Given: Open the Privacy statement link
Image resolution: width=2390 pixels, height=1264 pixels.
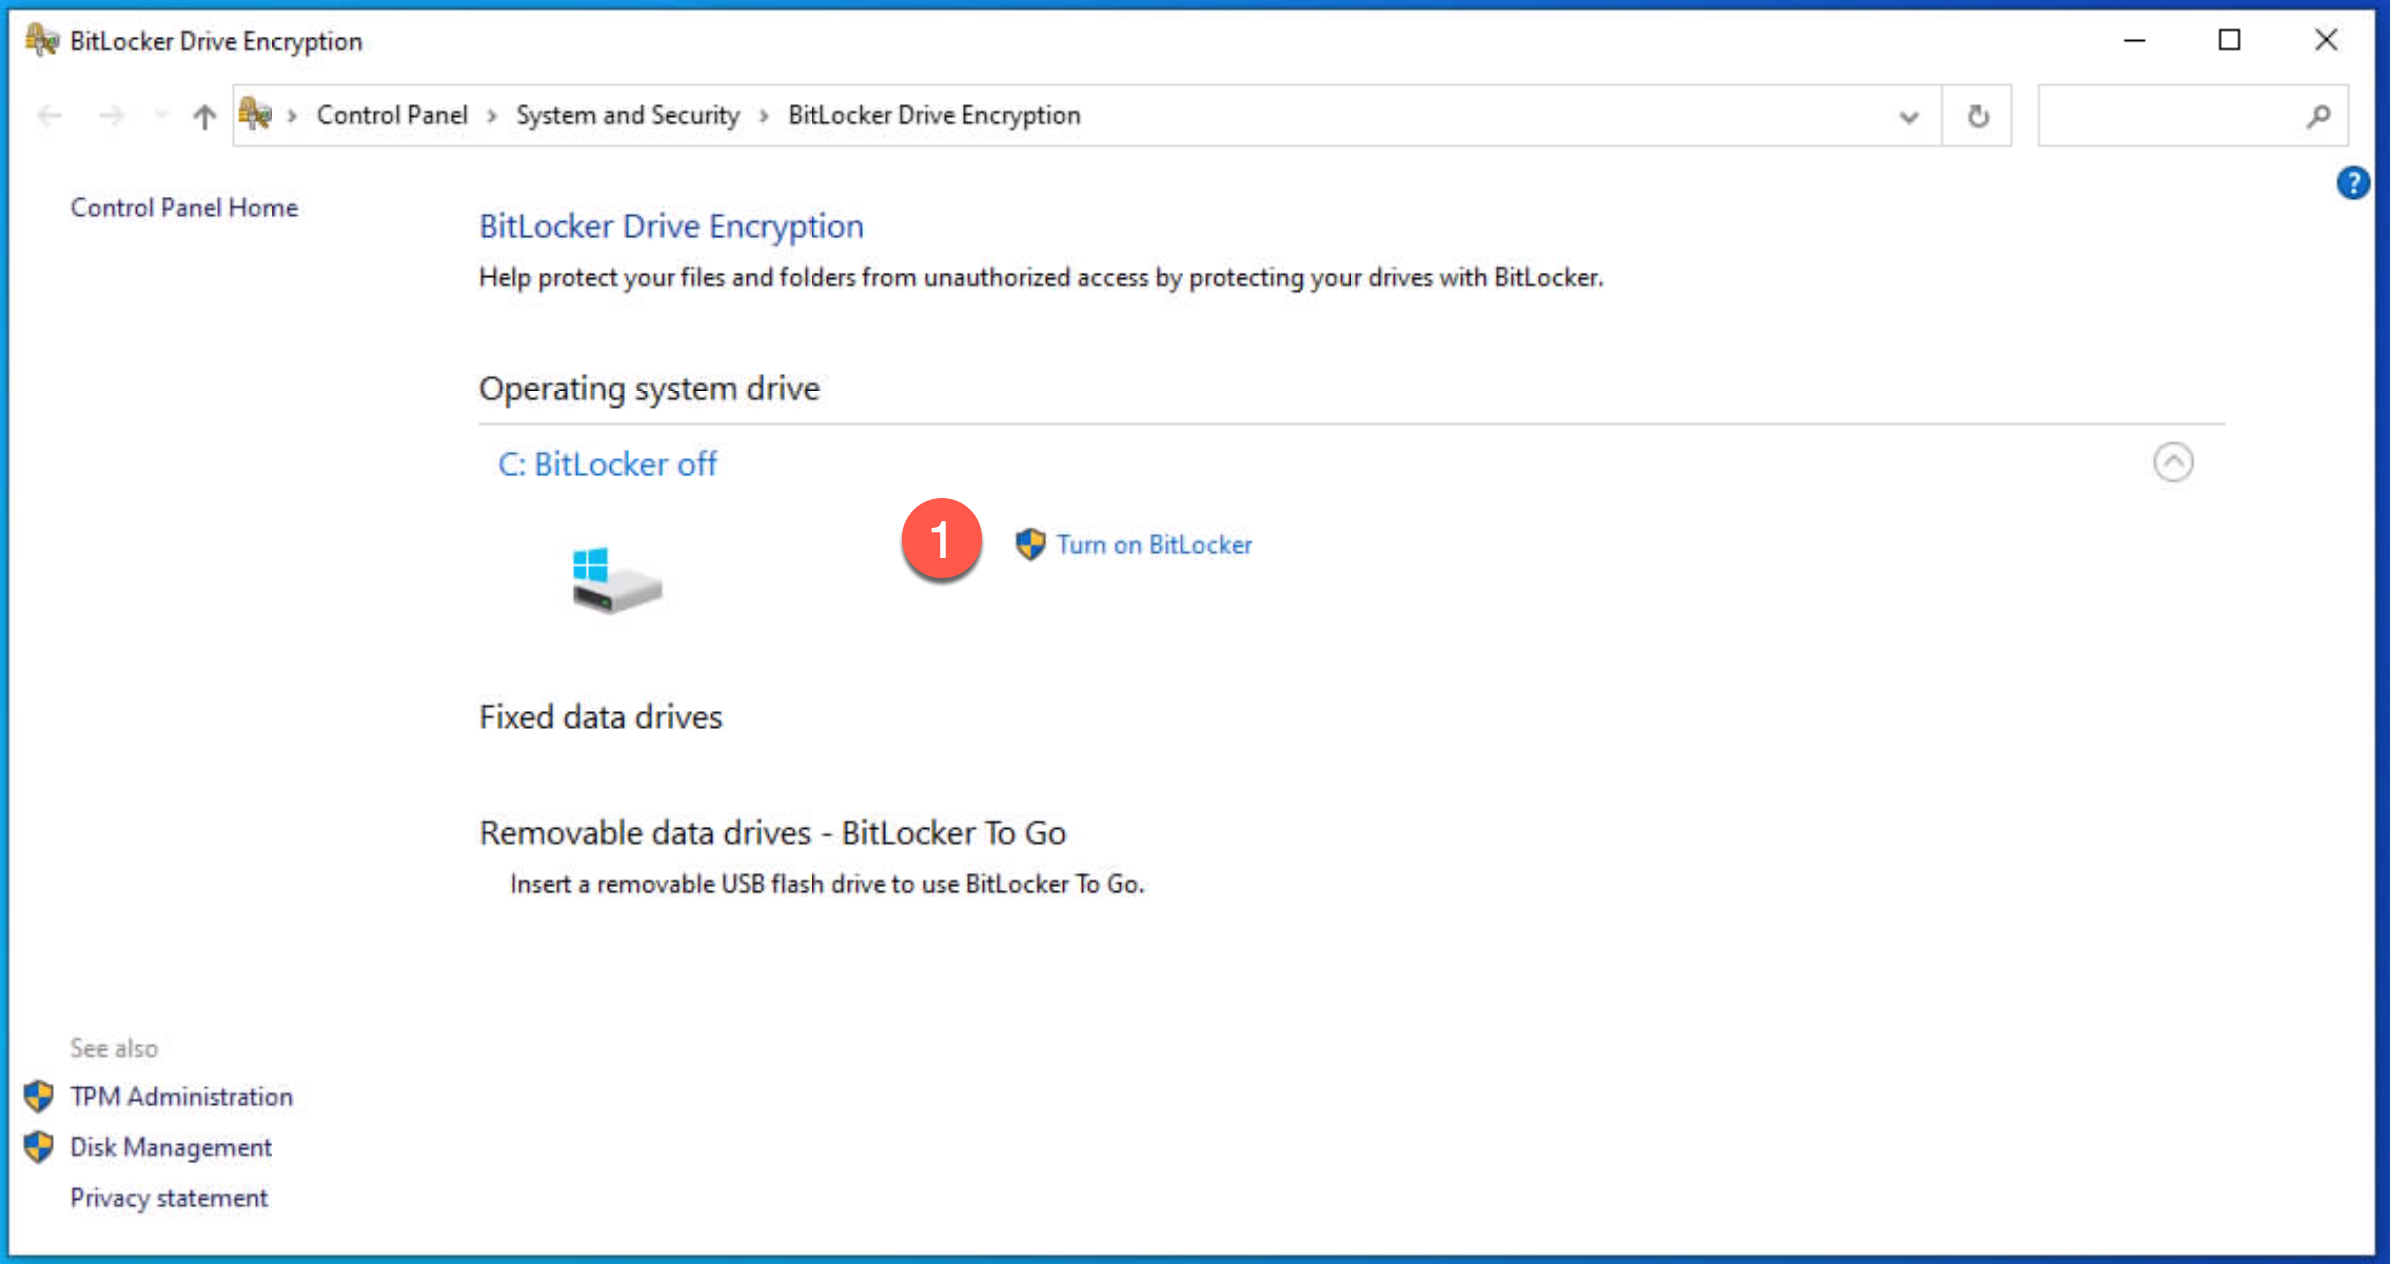Looking at the screenshot, I should (x=168, y=1197).
